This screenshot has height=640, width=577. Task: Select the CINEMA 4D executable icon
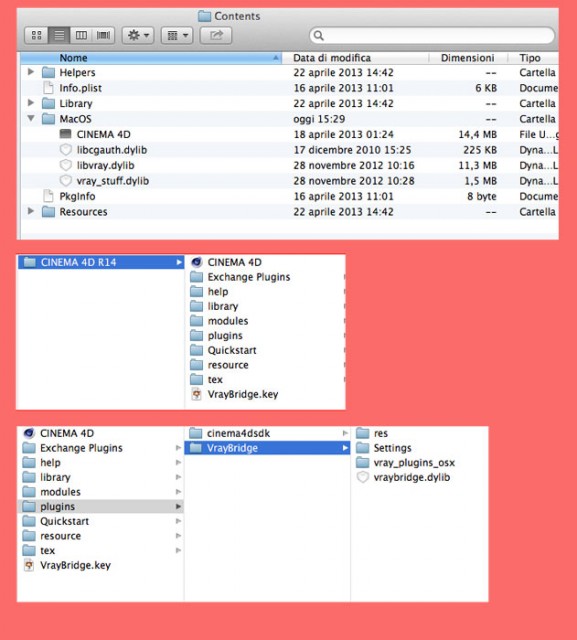[x=65, y=134]
